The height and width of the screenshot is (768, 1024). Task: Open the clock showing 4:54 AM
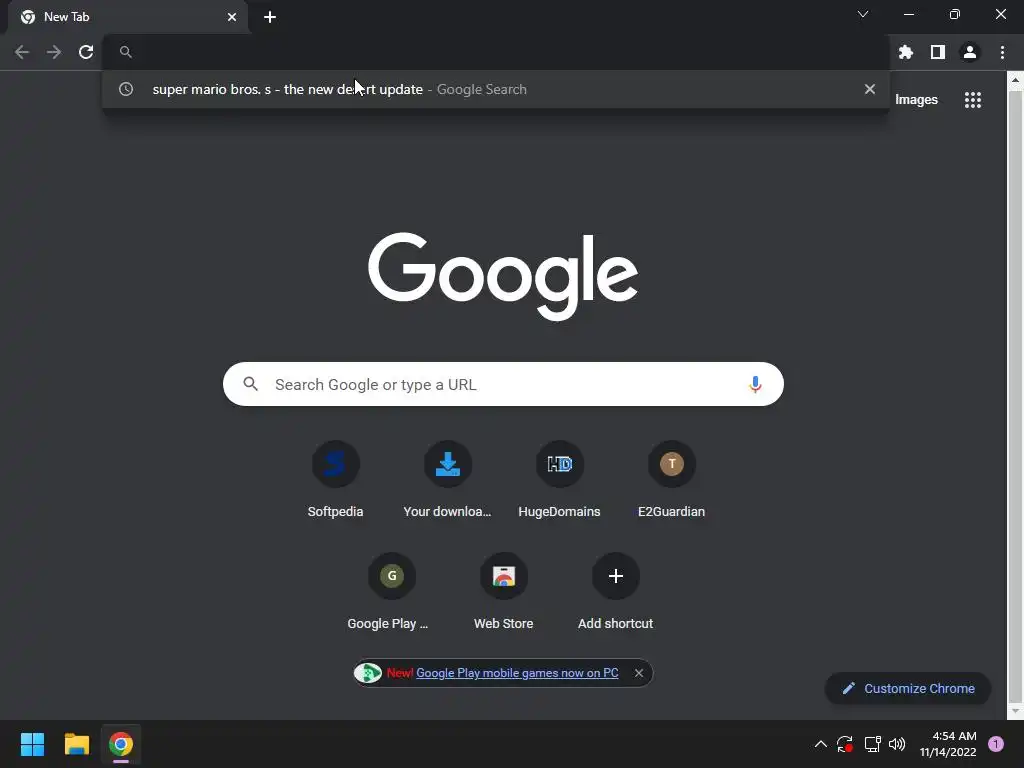pyautogui.click(x=948, y=744)
